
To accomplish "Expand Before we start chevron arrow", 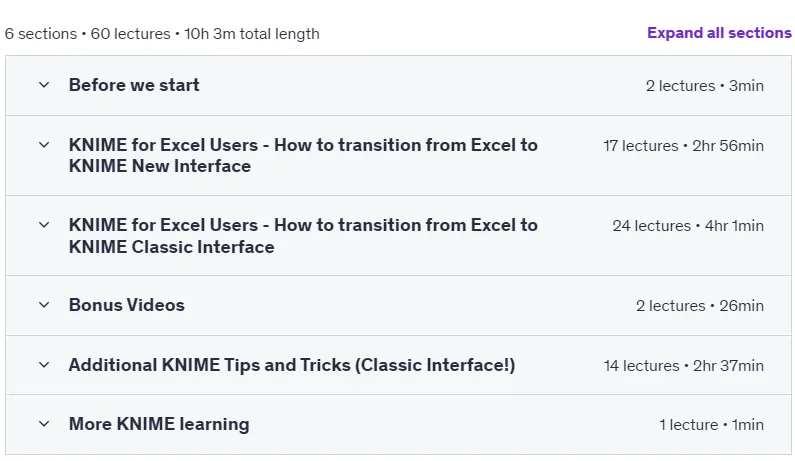I will coord(44,85).
